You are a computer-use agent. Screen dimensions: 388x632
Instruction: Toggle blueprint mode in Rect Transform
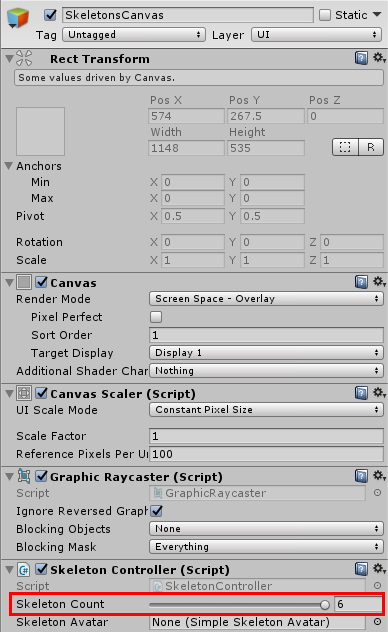[x=345, y=147]
